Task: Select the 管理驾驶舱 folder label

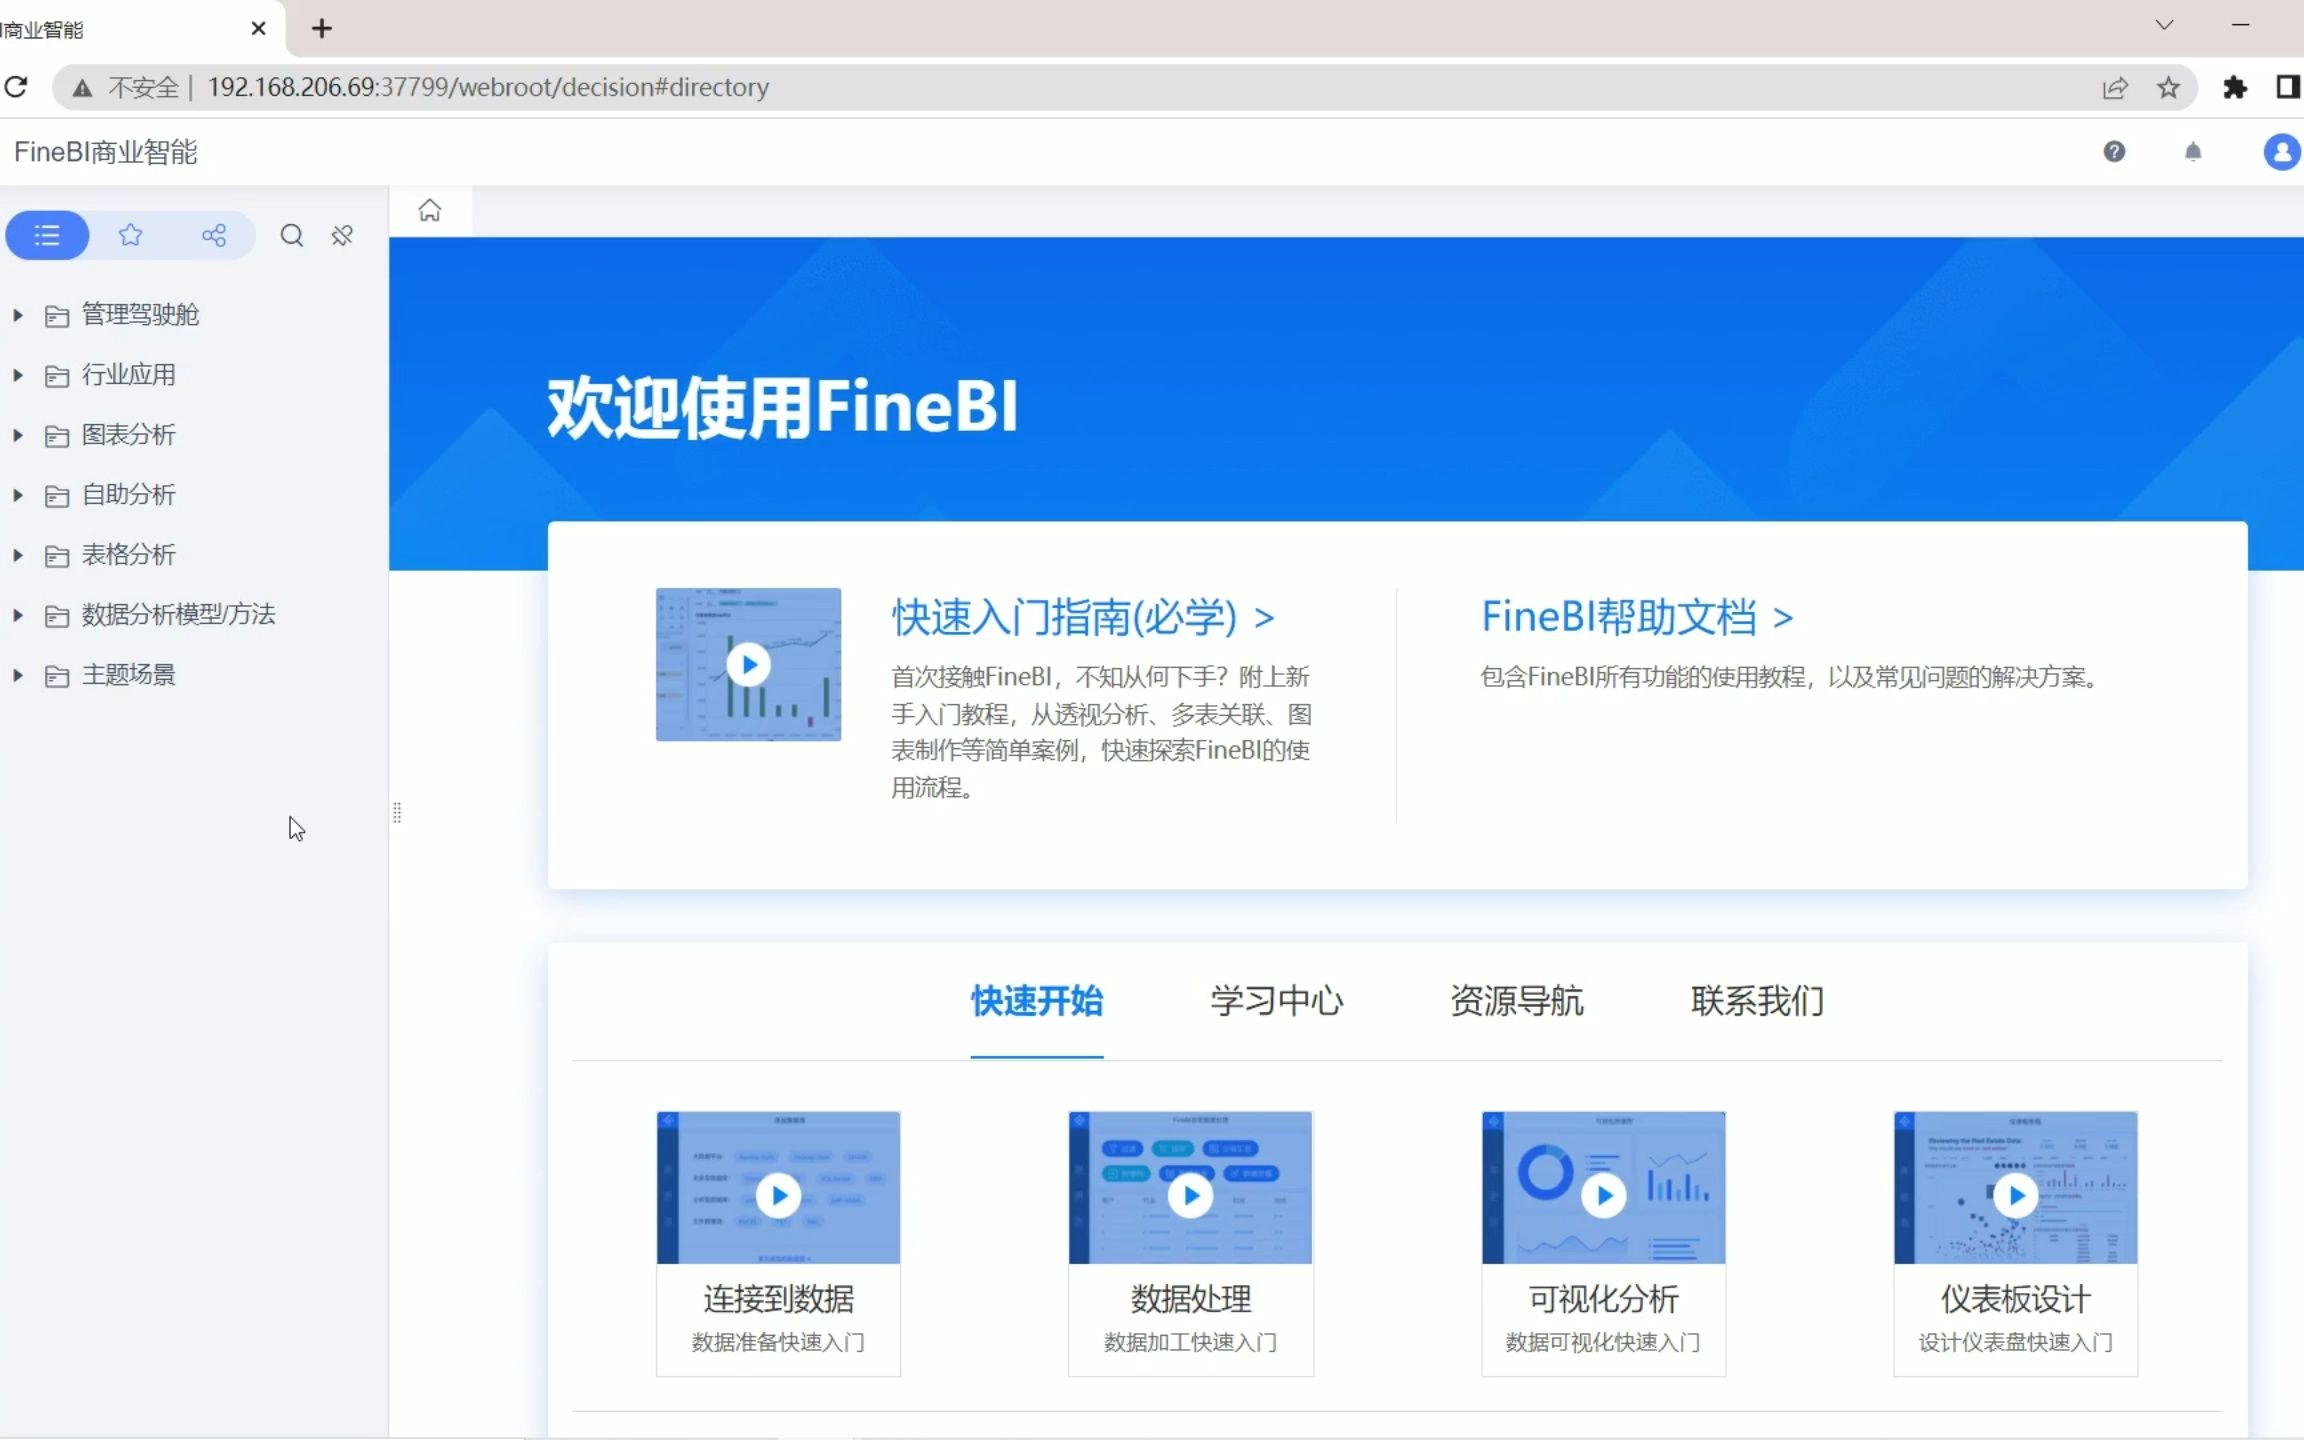Action: click(140, 315)
